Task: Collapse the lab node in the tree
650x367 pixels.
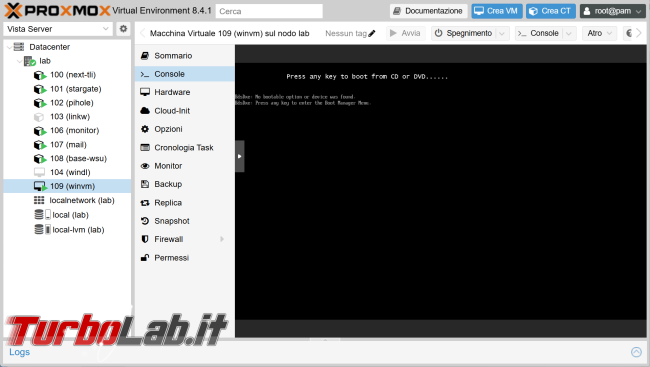Action: tap(19, 61)
